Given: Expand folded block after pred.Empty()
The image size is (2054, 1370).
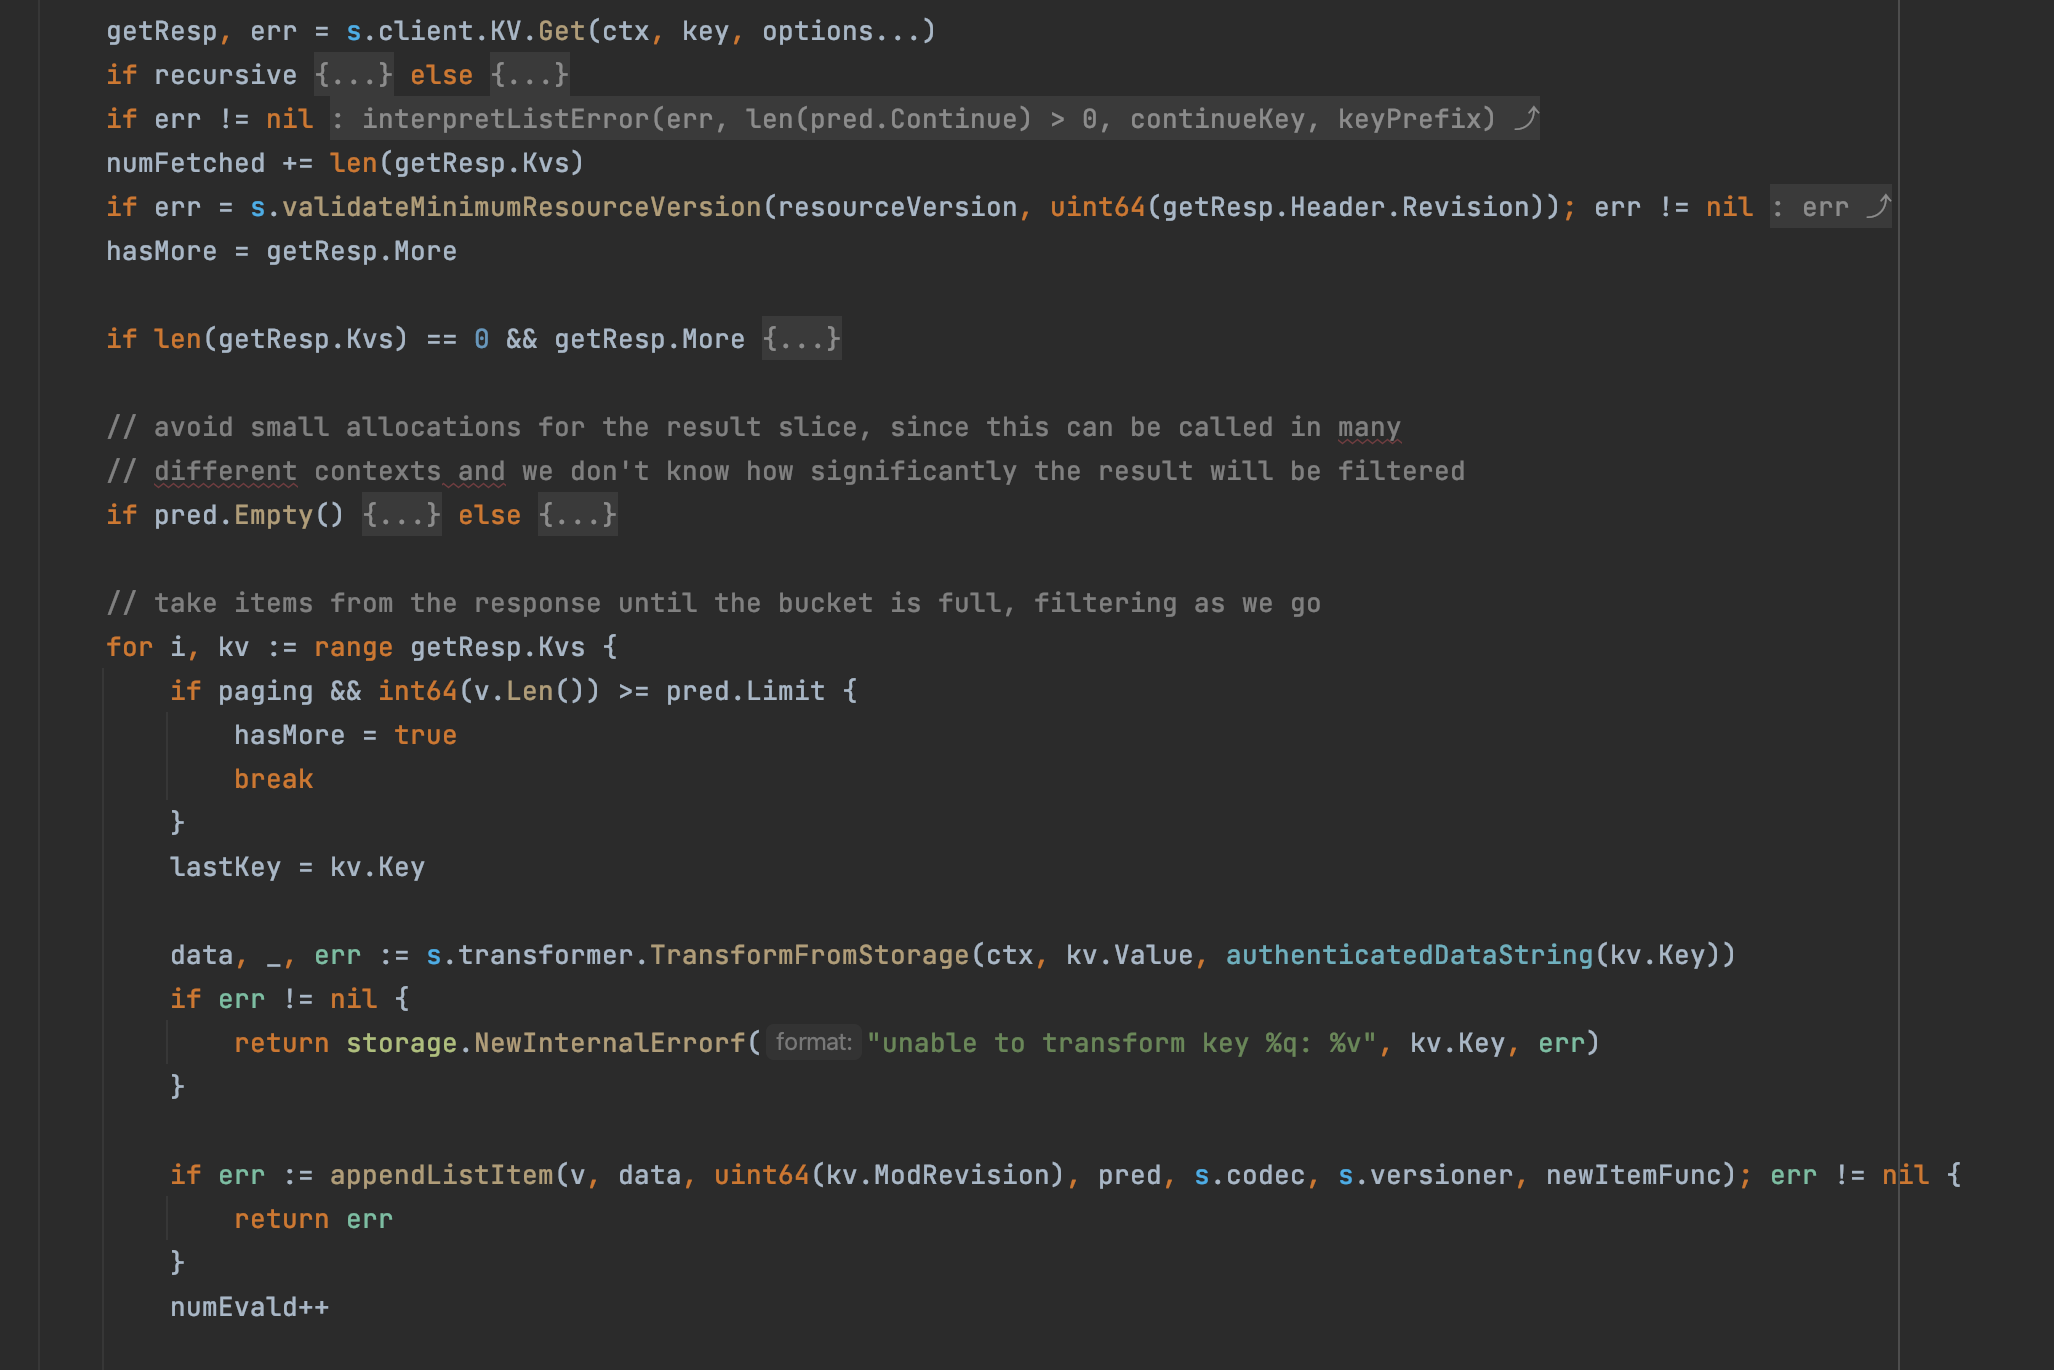Looking at the screenshot, I should [x=401, y=515].
